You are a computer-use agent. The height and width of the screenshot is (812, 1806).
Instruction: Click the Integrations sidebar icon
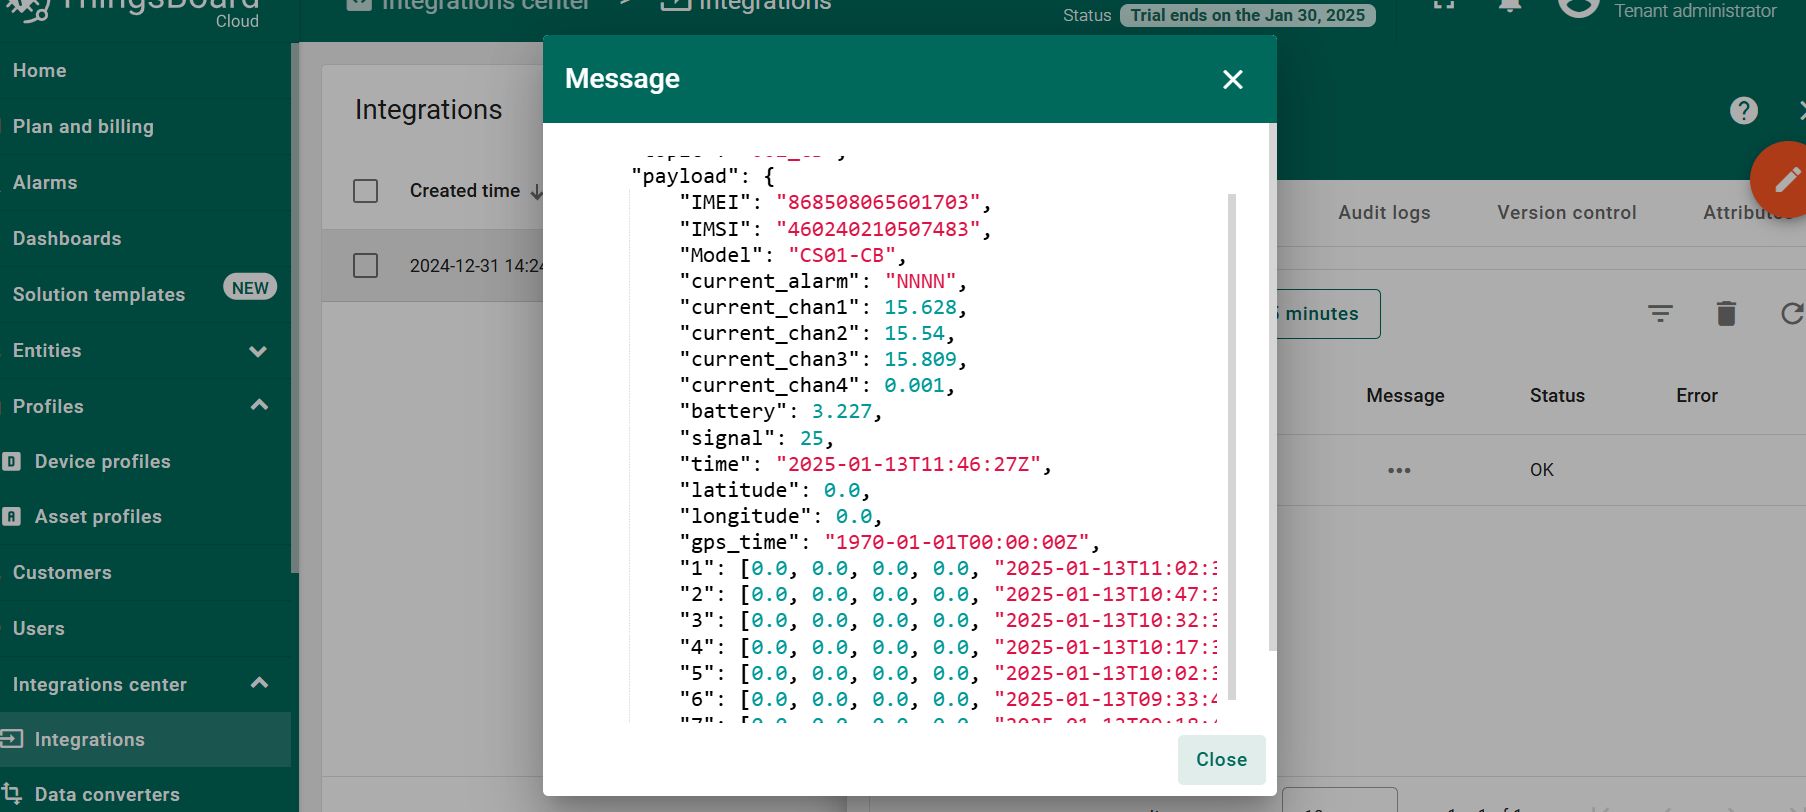pyautogui.click(x=11, y=739)
